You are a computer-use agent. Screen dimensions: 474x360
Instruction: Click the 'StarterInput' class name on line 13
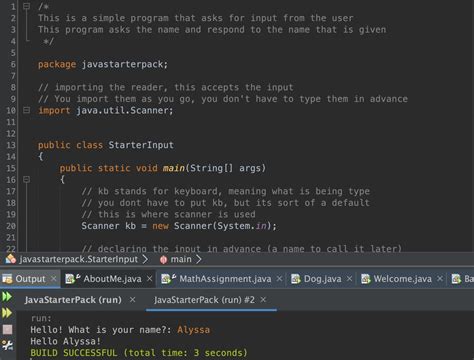coord(141,145)
